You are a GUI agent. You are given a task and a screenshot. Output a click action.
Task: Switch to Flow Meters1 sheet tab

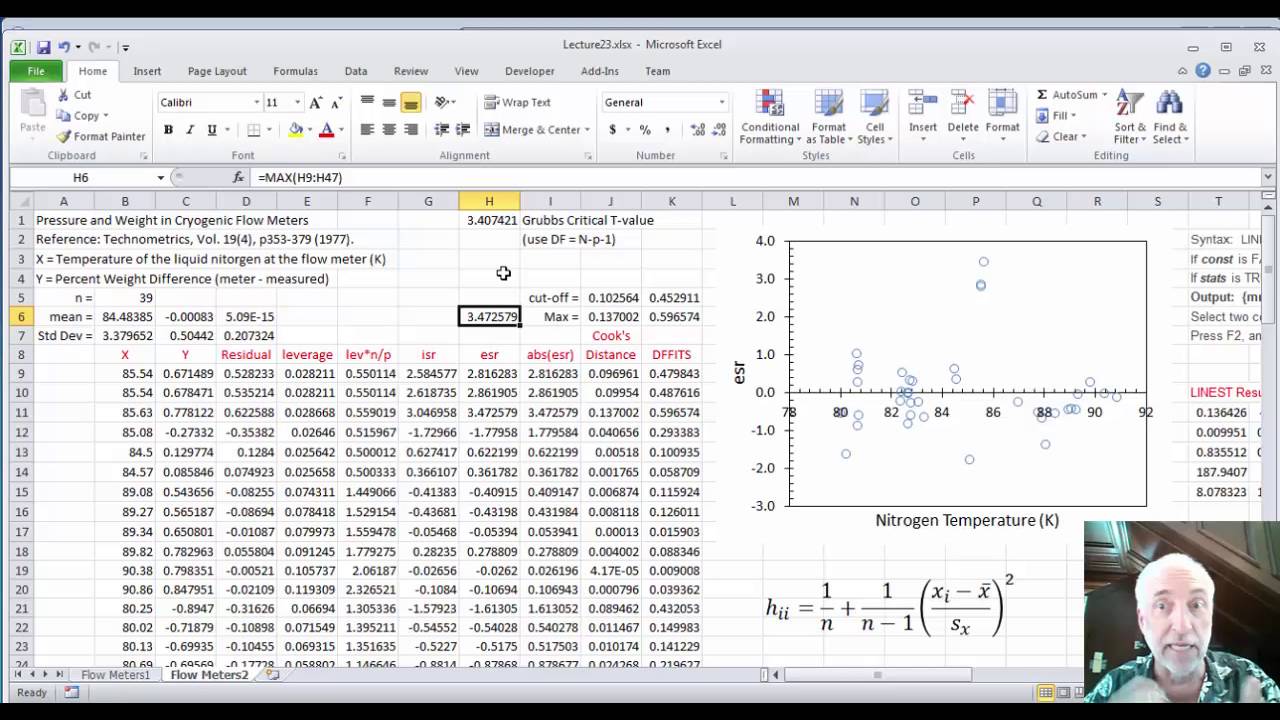[x=115, y=675]
